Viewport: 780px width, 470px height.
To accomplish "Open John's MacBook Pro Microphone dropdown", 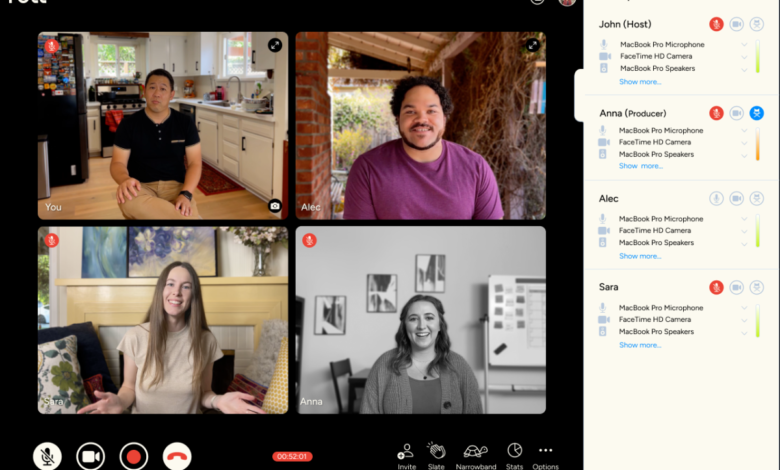I will point(744,44).
